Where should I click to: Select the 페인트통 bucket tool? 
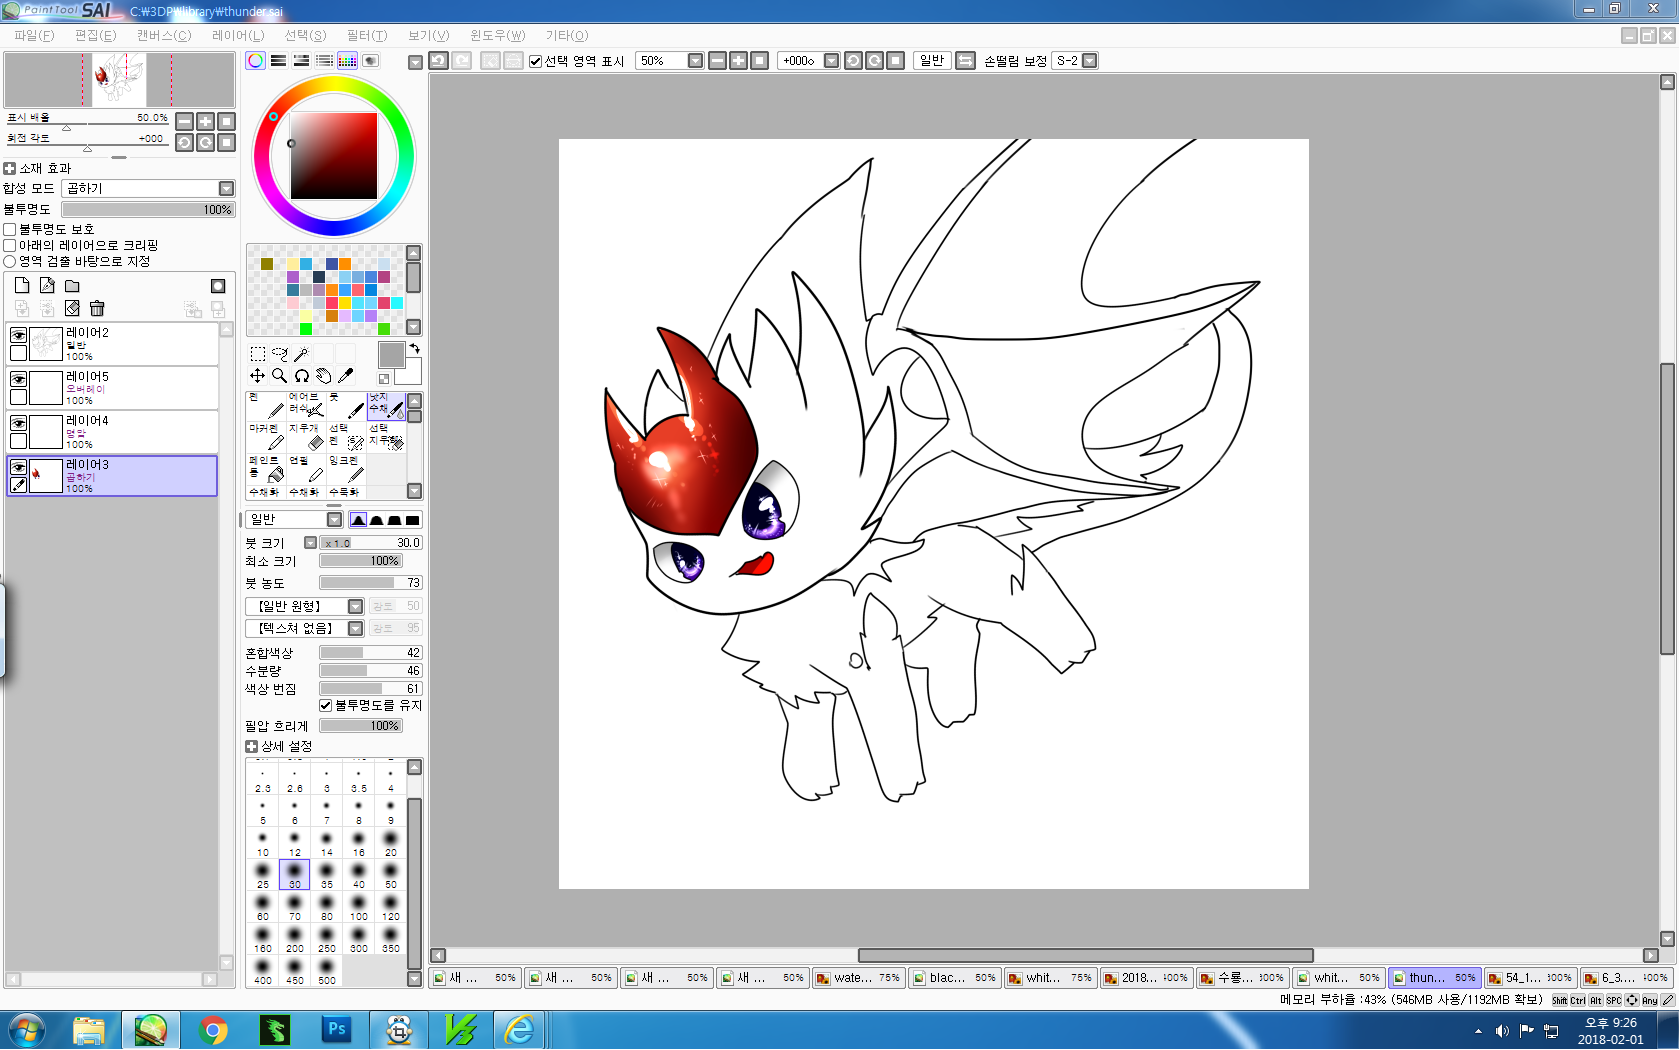click(x=266, y=469)
